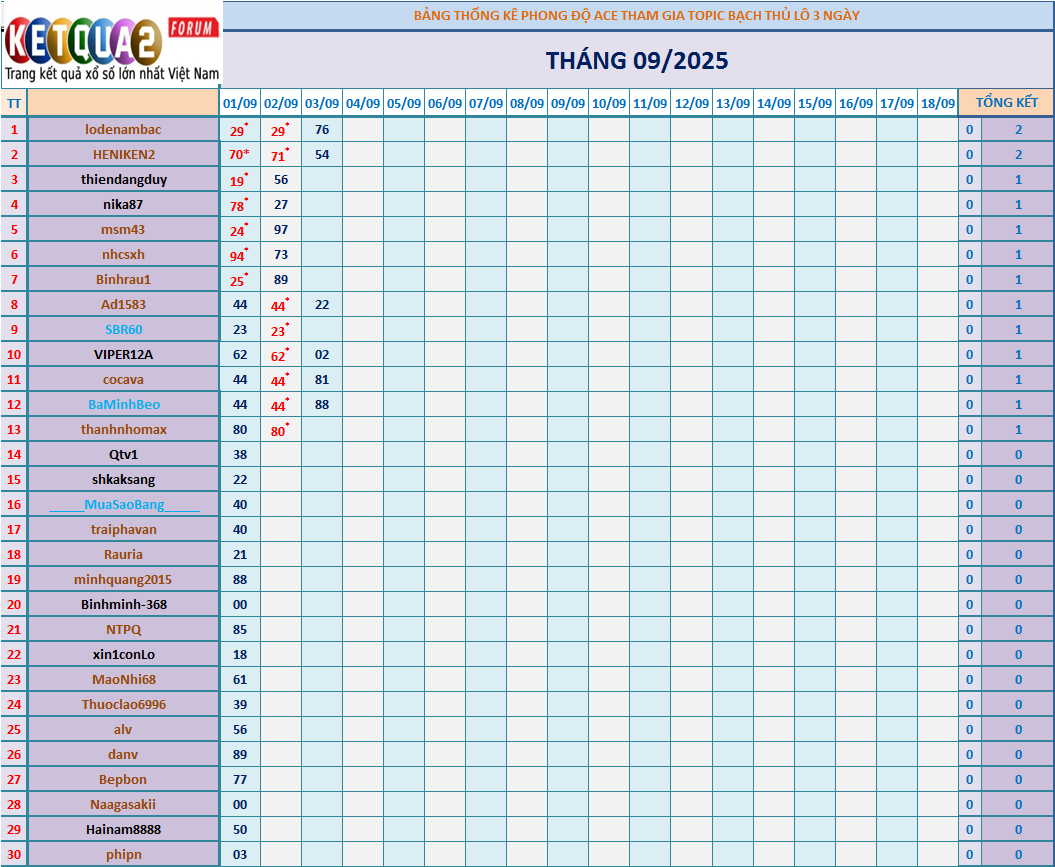The height and width of the screenshot is (867, 1055).
Task: Select the 02 cell in VIPER12A row
Action: click(322, 354)
